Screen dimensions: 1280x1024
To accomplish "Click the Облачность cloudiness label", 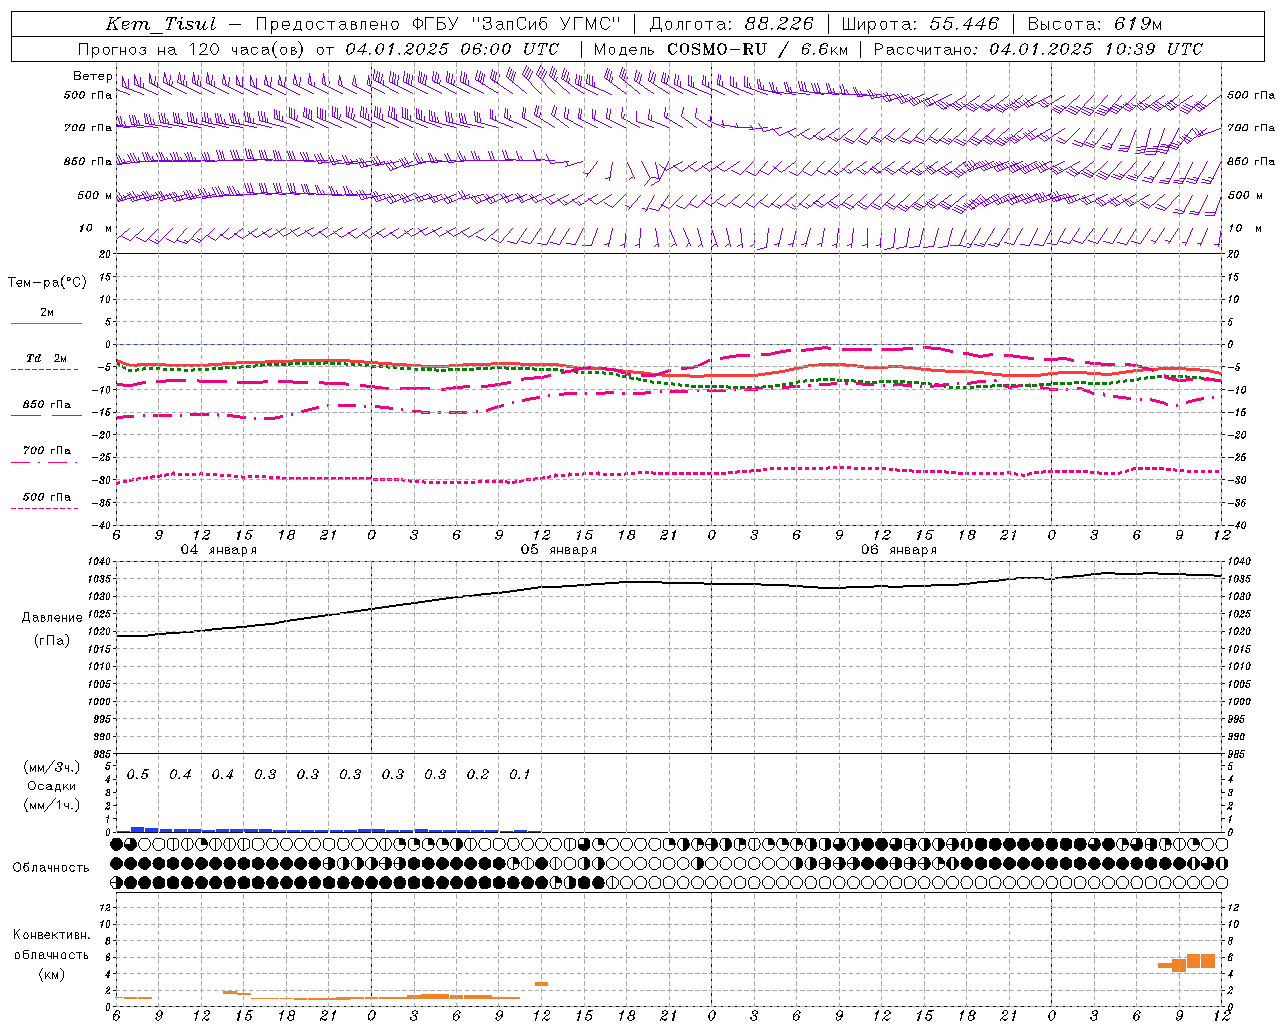I will 51,867.
